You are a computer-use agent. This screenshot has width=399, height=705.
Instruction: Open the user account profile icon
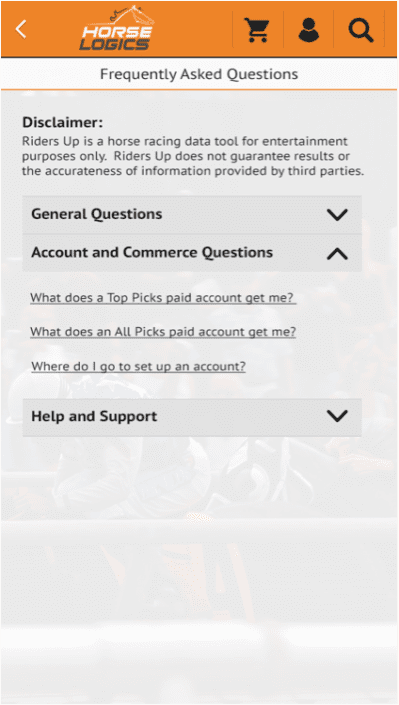click(309, 30)
